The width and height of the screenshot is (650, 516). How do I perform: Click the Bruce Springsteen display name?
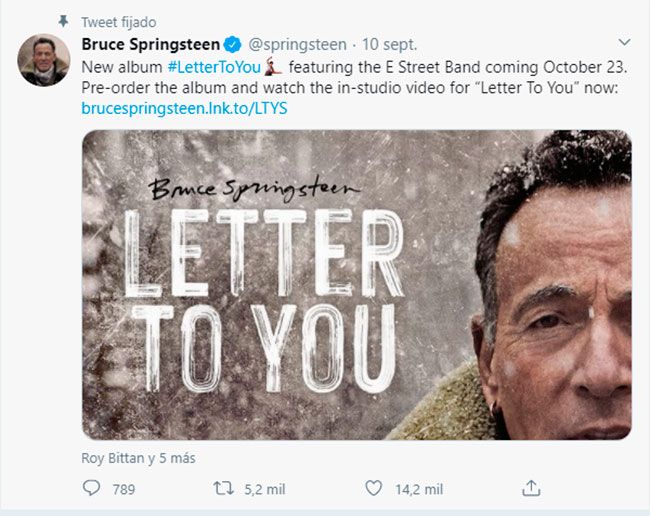pyautogui.click(x=151, y=45)
